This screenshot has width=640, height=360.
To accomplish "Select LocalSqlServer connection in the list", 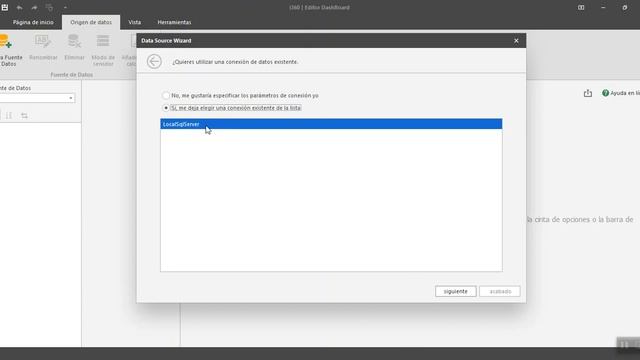I will [331, 124].
